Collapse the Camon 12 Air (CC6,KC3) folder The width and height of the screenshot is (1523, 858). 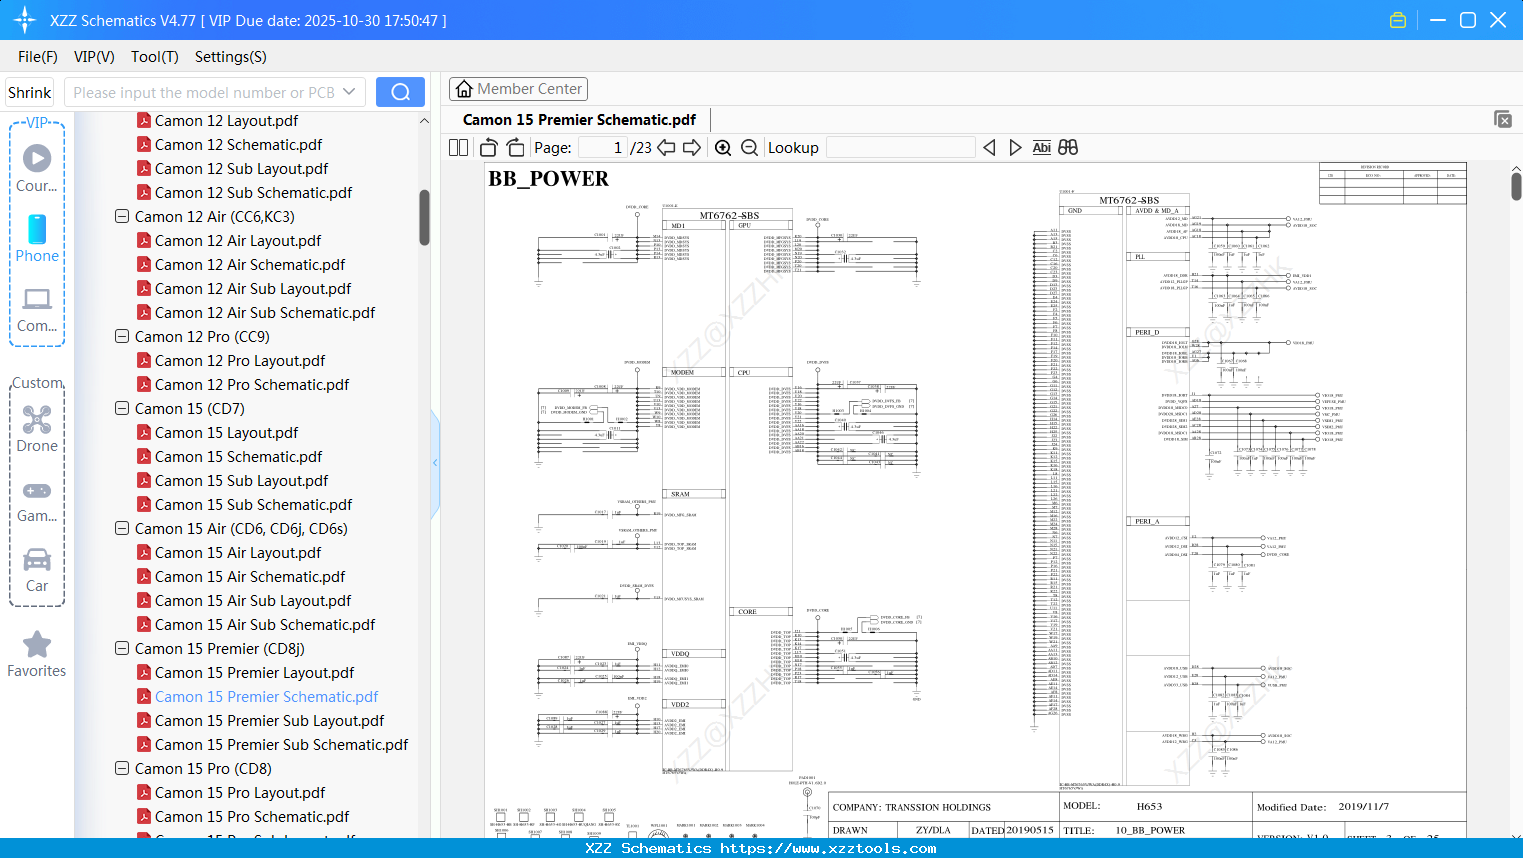[x=122, y=217]
